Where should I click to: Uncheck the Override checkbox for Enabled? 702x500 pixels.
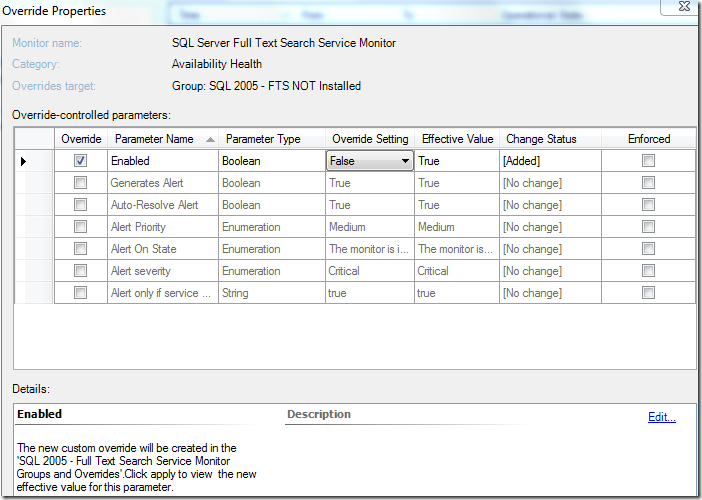(x=81, y=160)
